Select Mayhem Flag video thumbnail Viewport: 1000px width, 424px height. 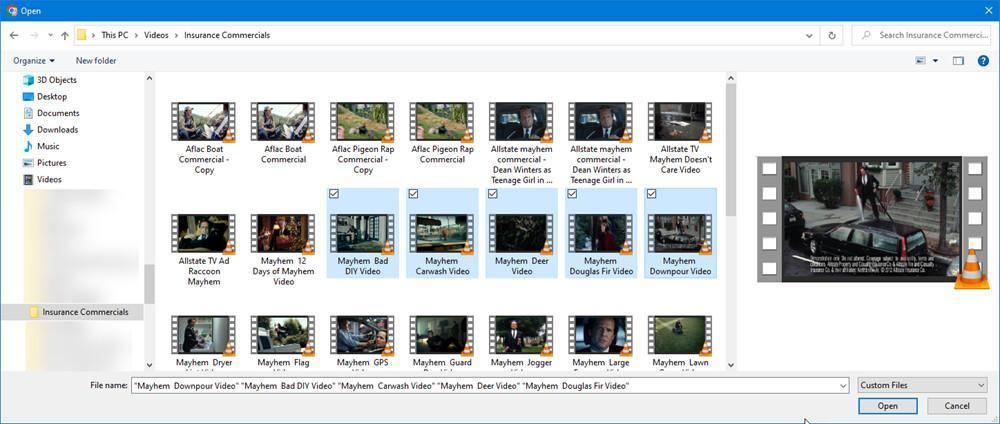pyautogui.click(x=283, y=335)
